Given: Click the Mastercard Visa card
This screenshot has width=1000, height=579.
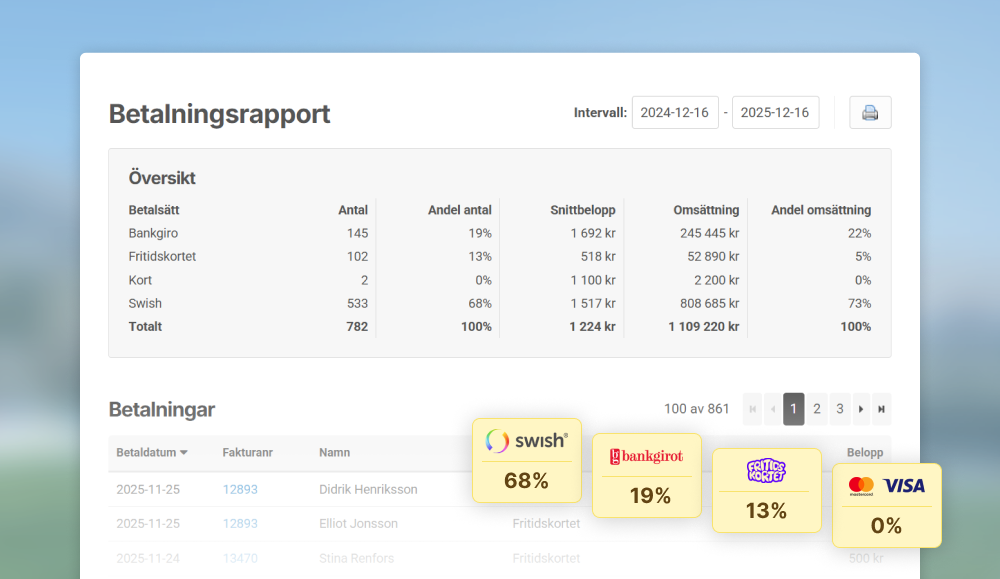Looking at the screenshot, I should coord(886,505).
